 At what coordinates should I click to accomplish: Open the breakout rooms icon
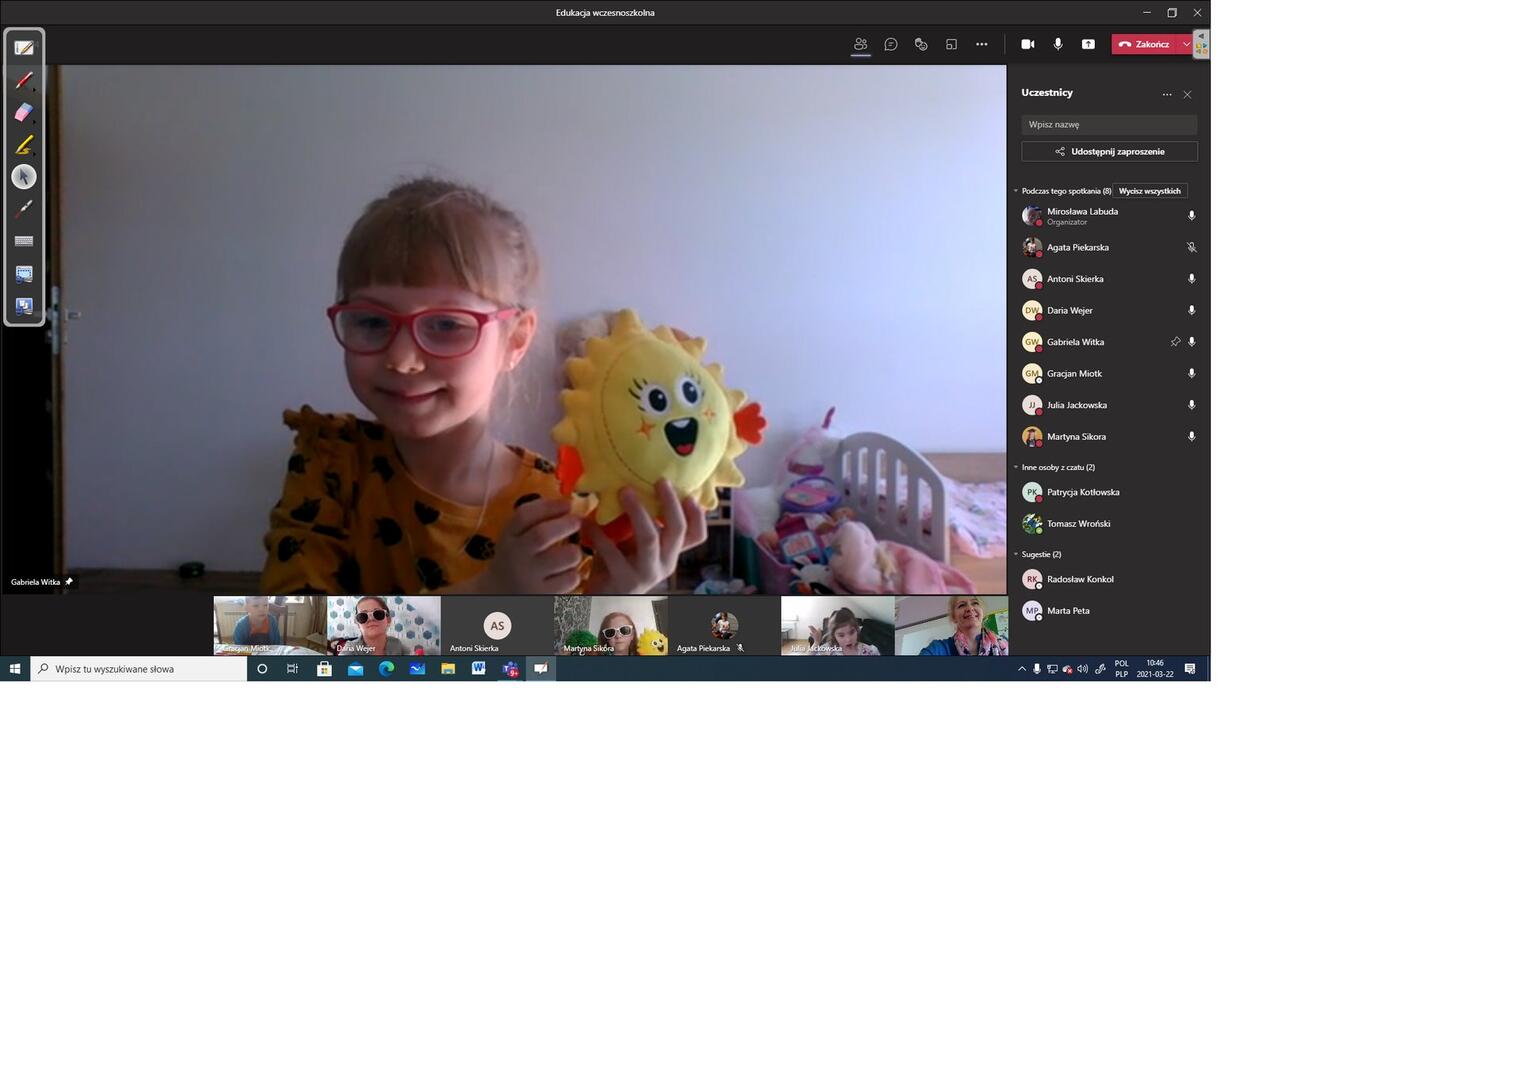951,44
